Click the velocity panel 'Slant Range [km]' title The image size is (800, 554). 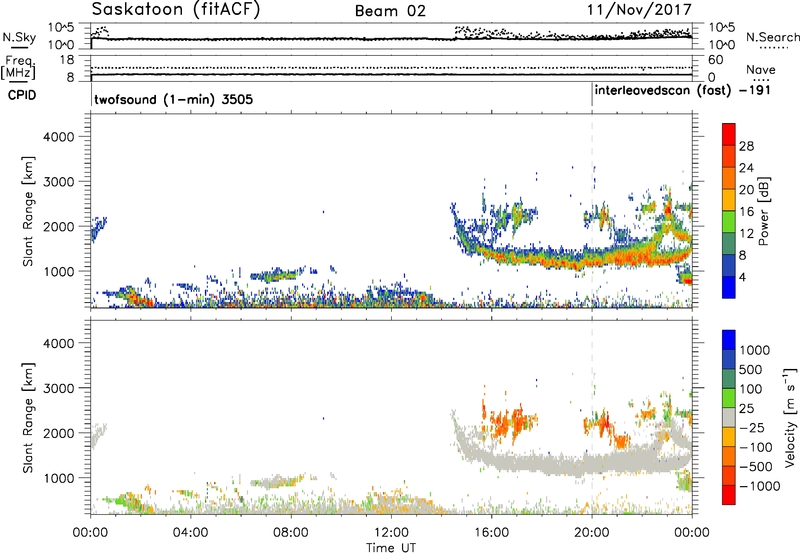pyautogui.click(x=28, y=418)
